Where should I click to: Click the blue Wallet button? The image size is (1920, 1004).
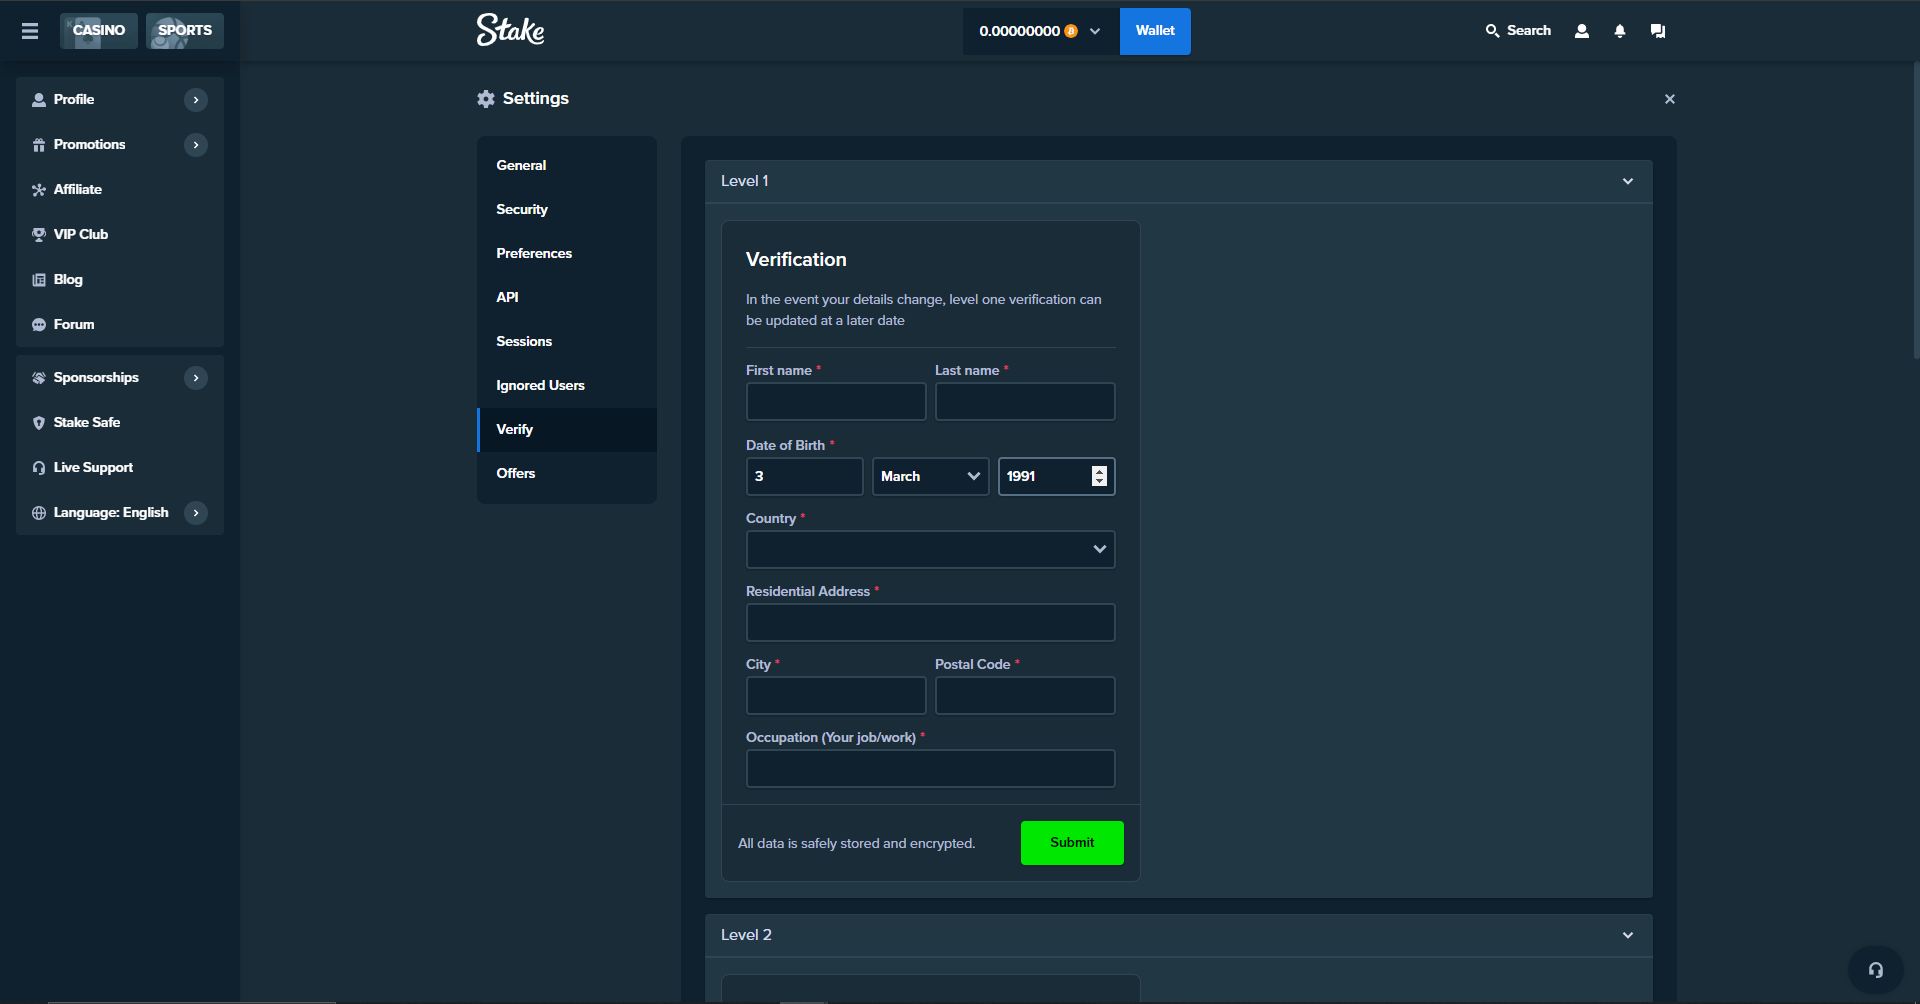pos(1155,31)
